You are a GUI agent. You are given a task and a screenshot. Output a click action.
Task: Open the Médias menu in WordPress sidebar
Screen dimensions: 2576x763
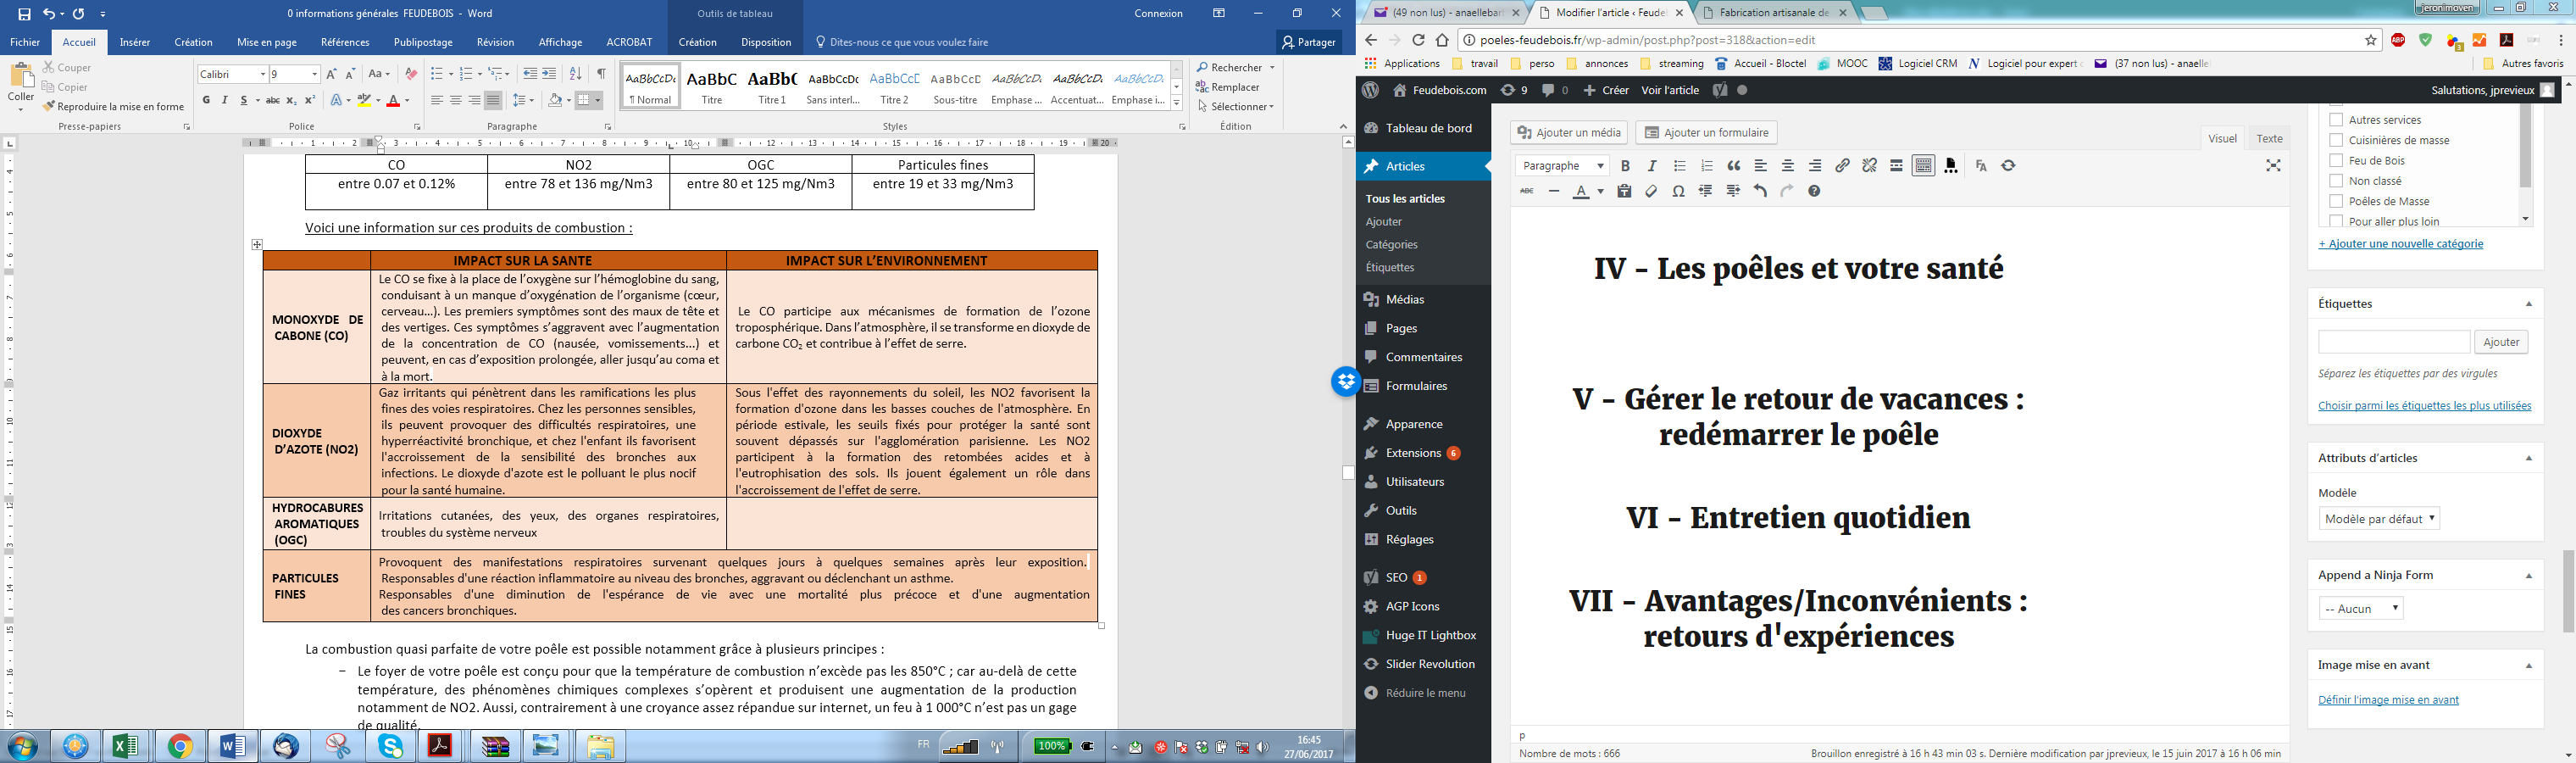point(1405,299)
